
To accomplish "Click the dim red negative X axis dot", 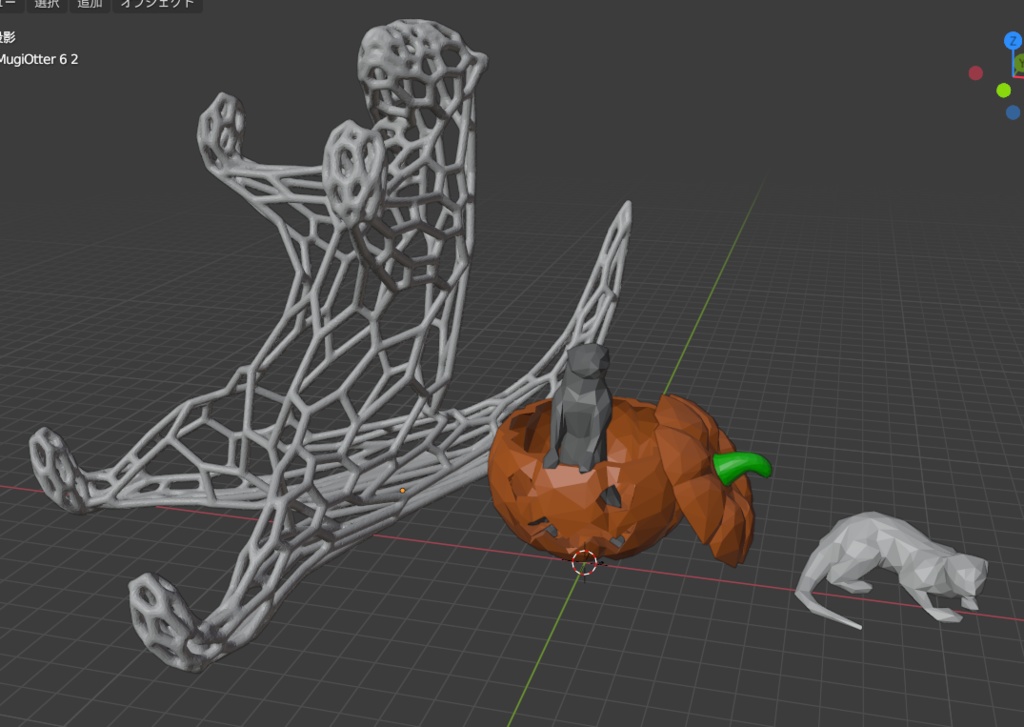I will (x=976, y=73).
